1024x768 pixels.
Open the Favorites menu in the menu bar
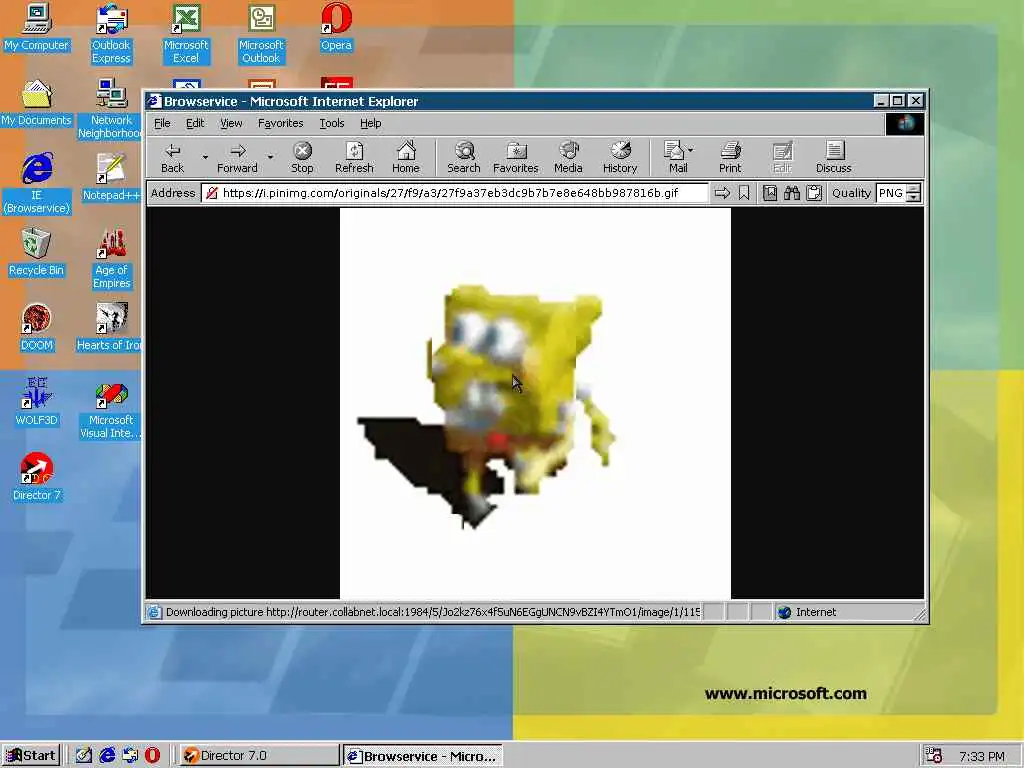click(280, 123)
